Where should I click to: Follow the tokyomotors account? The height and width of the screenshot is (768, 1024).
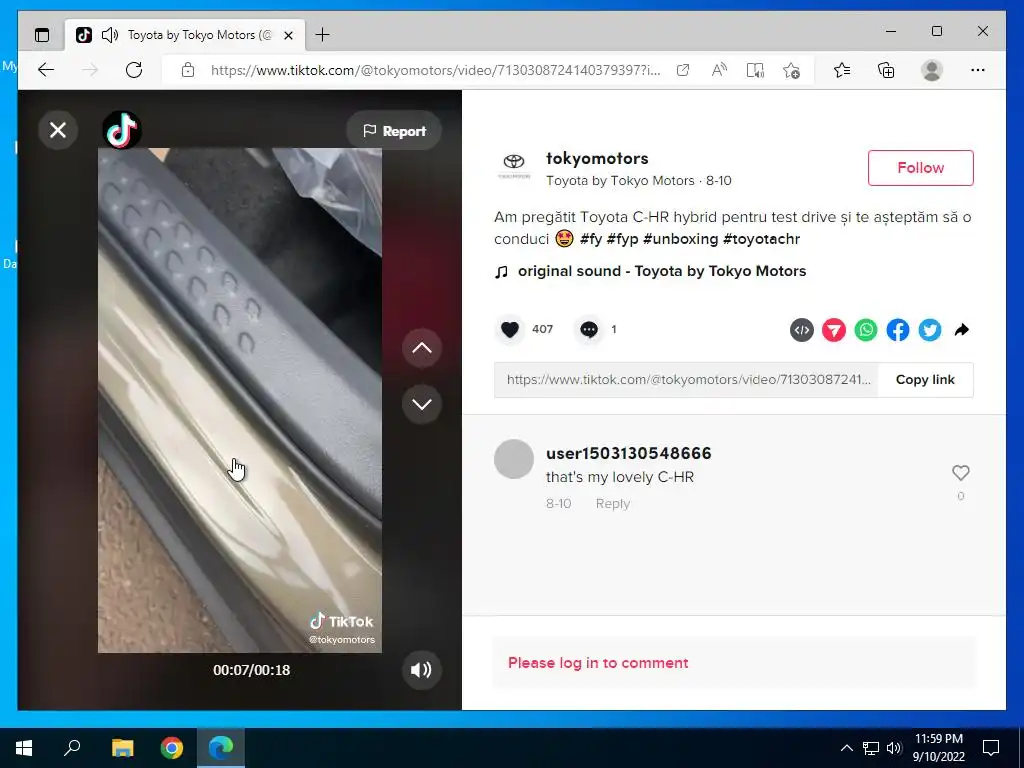click(920, 168)
